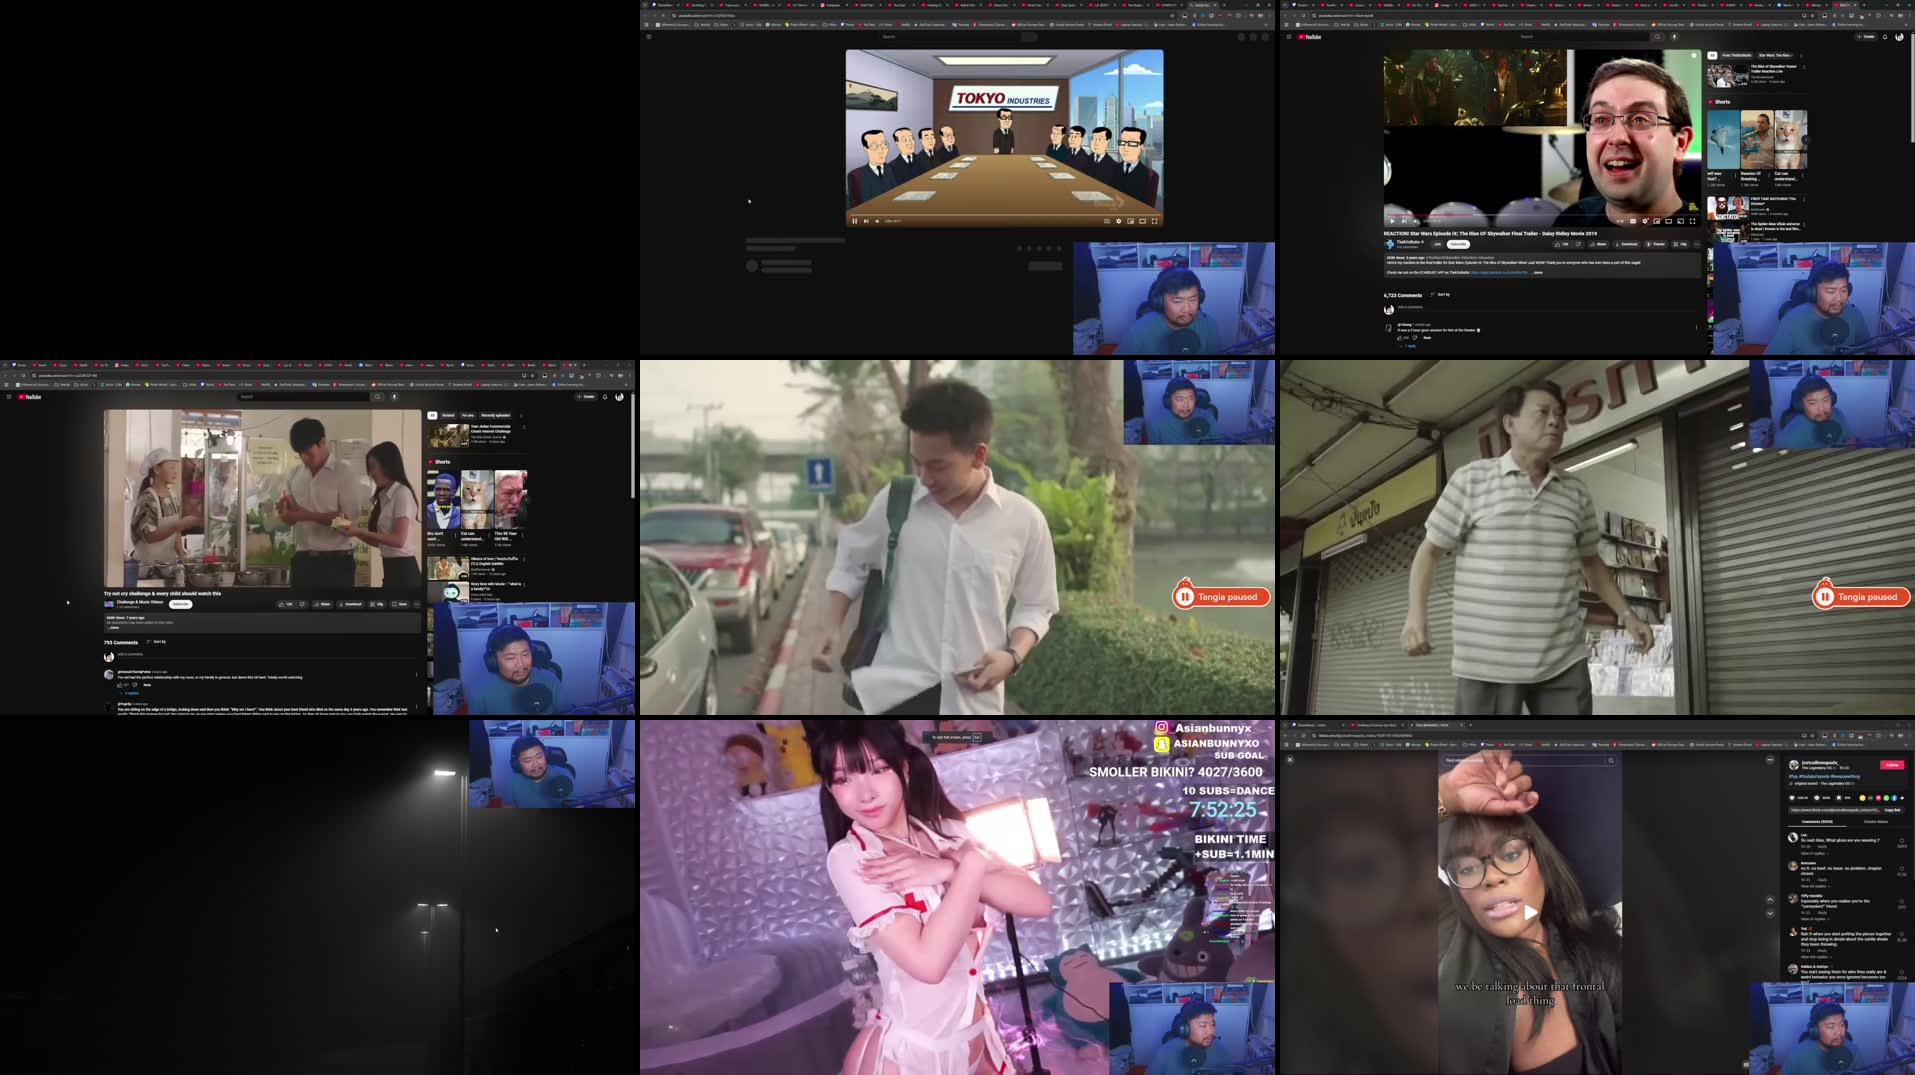Seek along Tokyo Industries video progress bar
The image size is (1915, 1075).
(x=1005, y=214)
